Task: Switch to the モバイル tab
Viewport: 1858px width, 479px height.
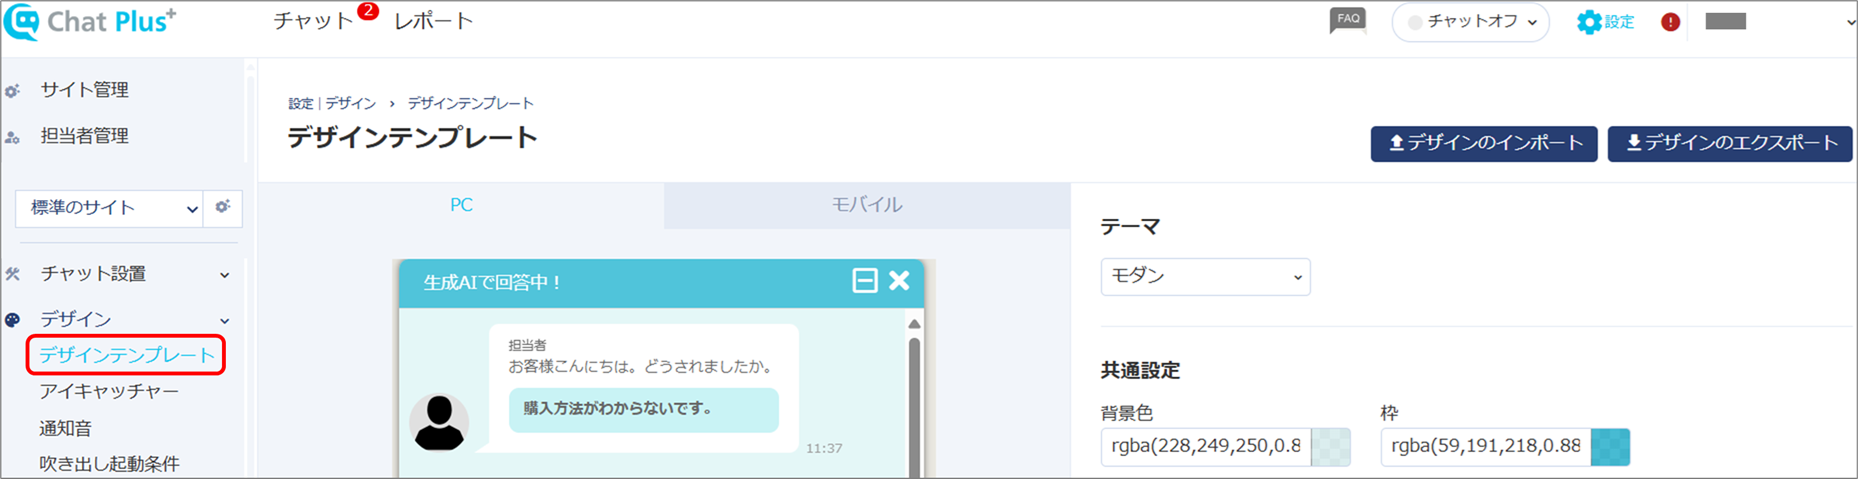Action: (867, 205)
